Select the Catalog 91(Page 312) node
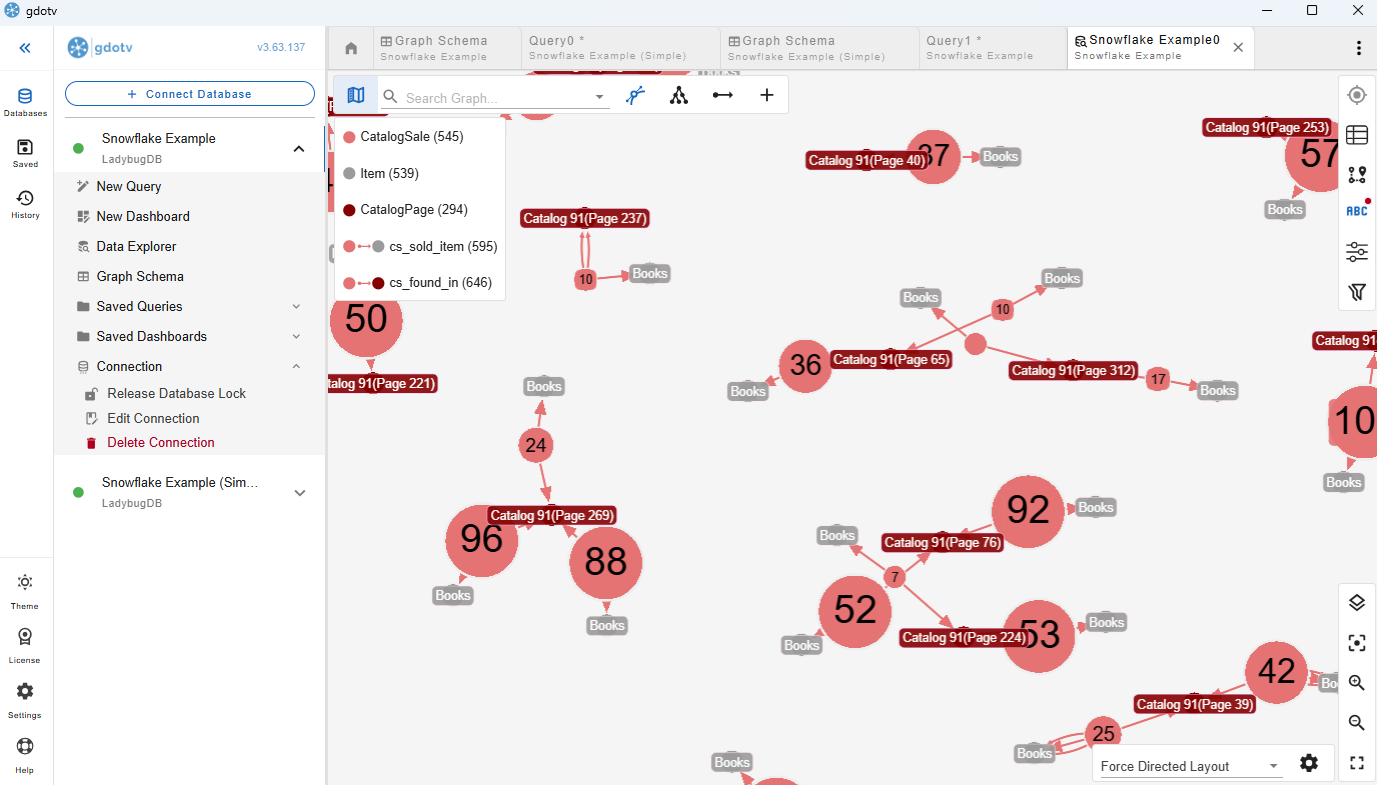The height and width of the screenshot is (785, 1377). pyautogui.click(x=1073, y=371)
